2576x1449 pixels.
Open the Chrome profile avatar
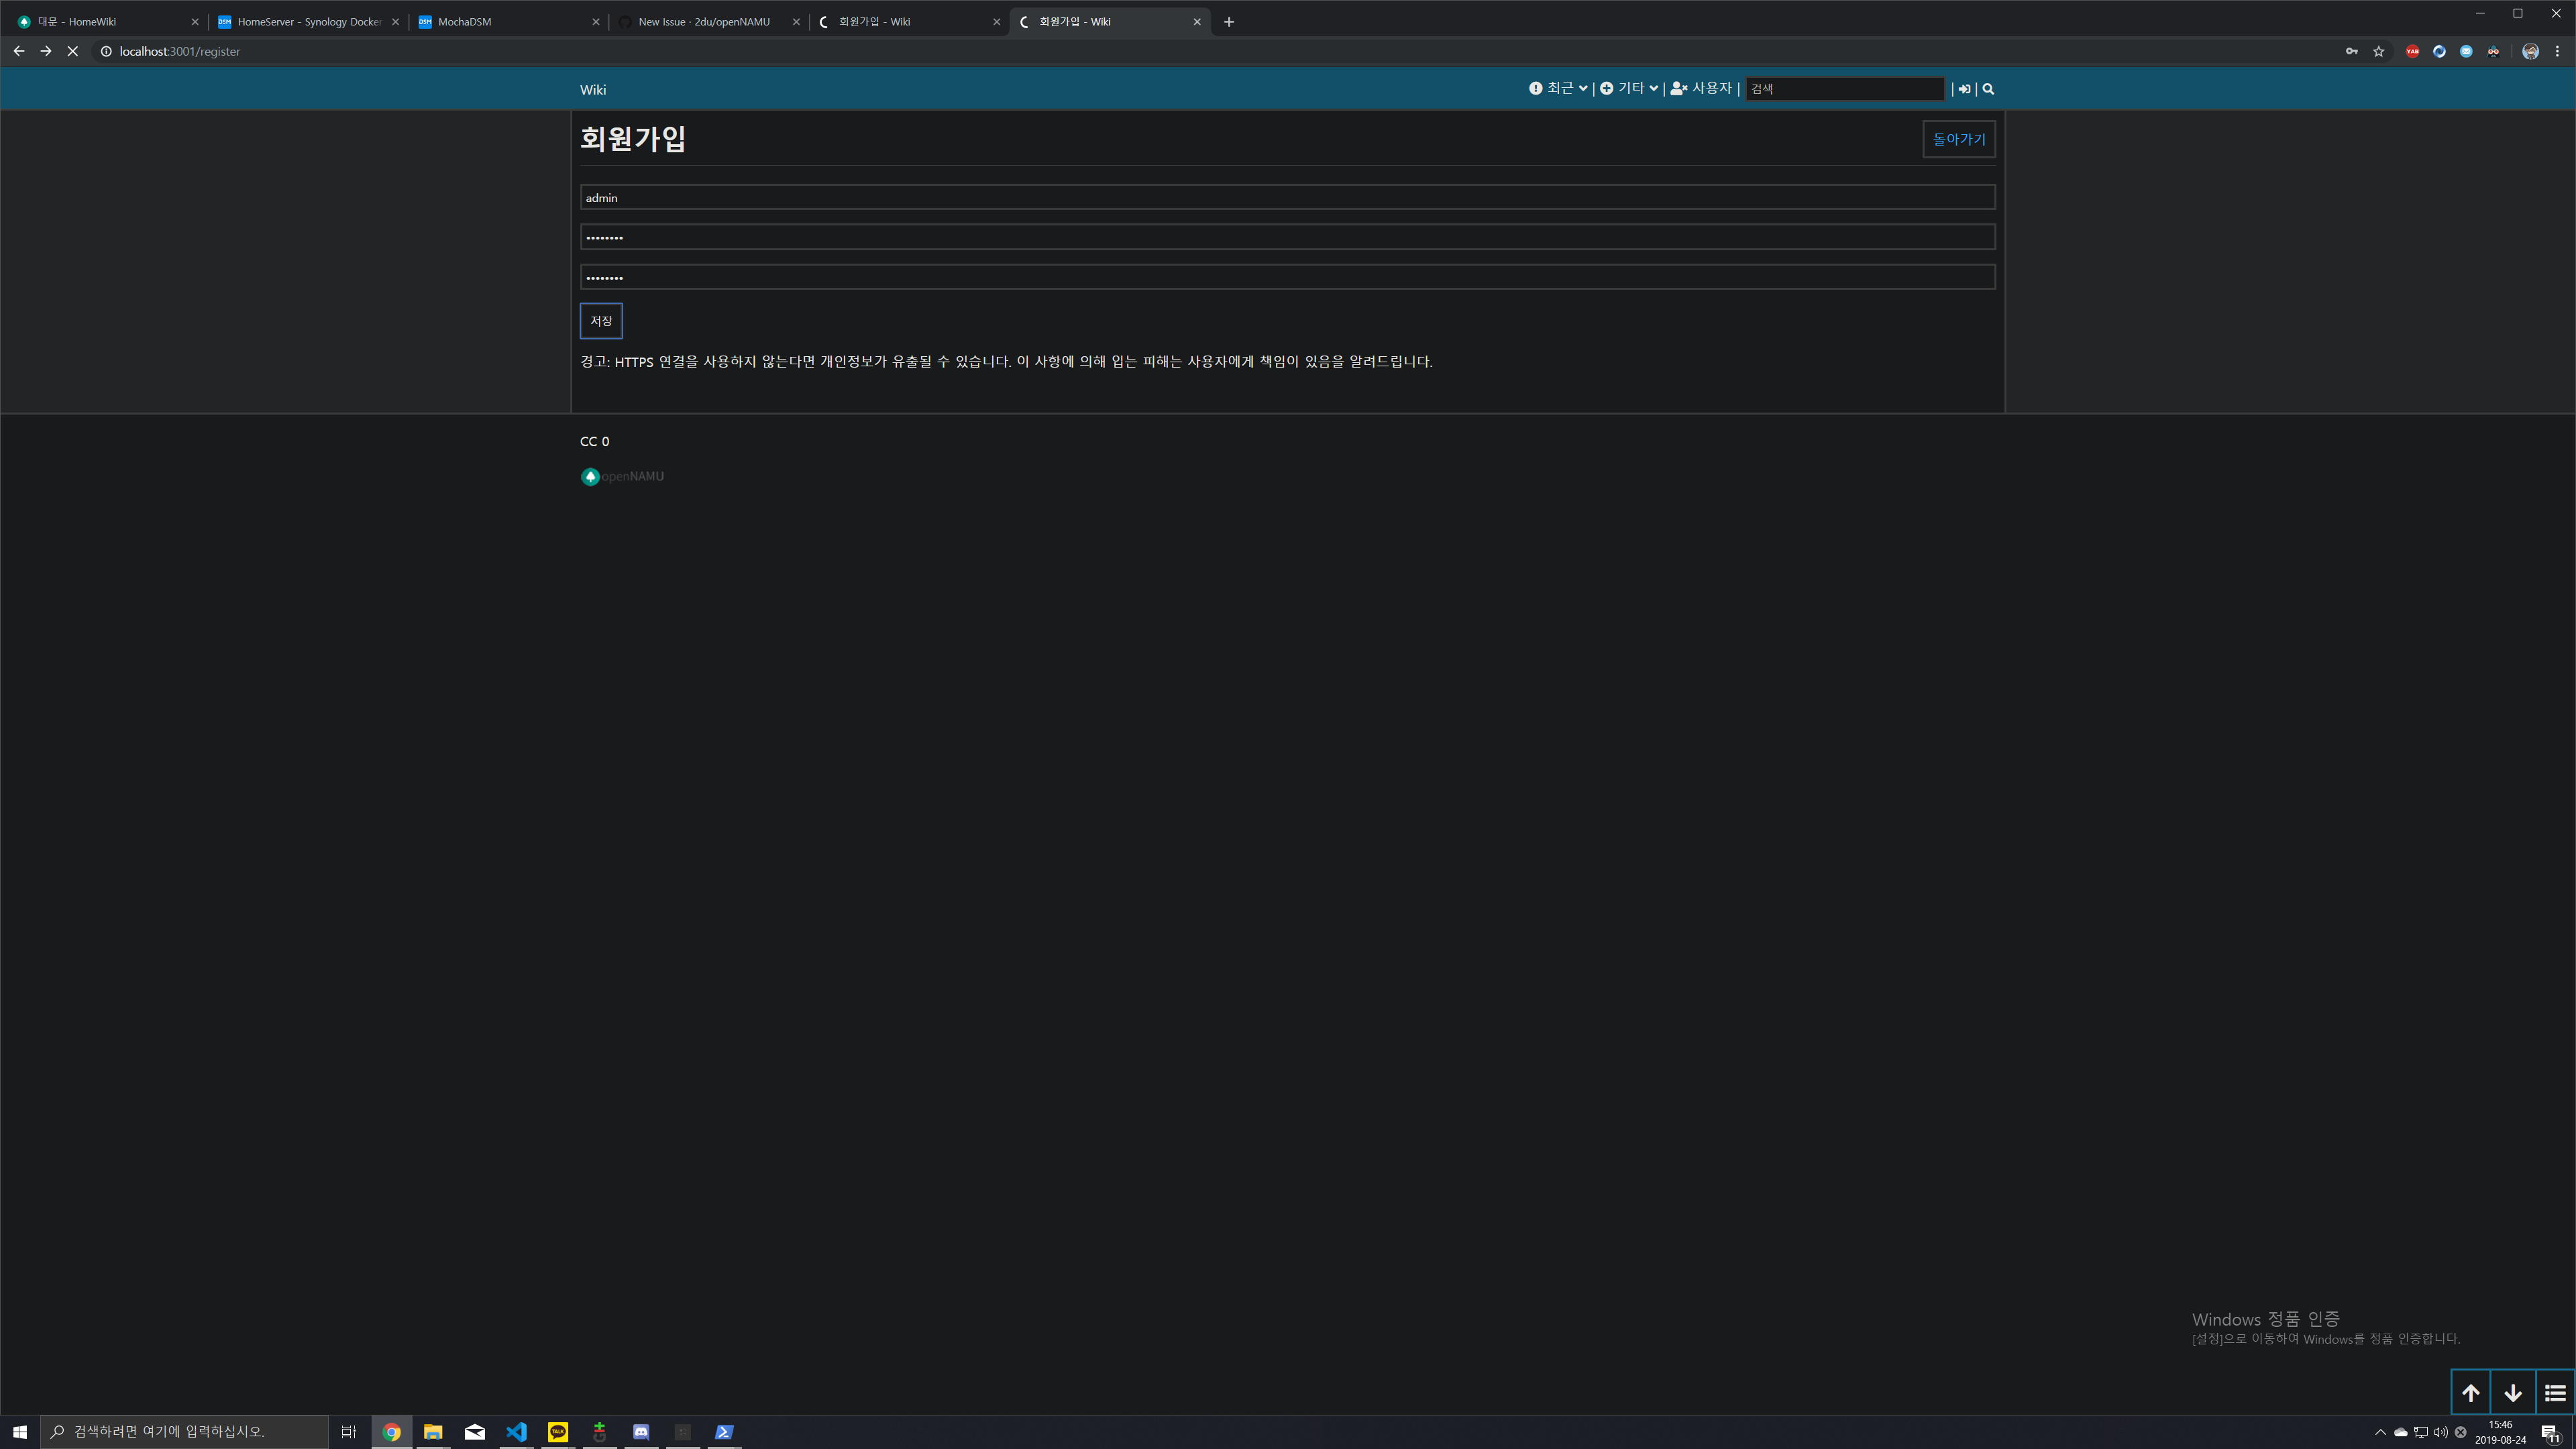[x=2530, y=51]
